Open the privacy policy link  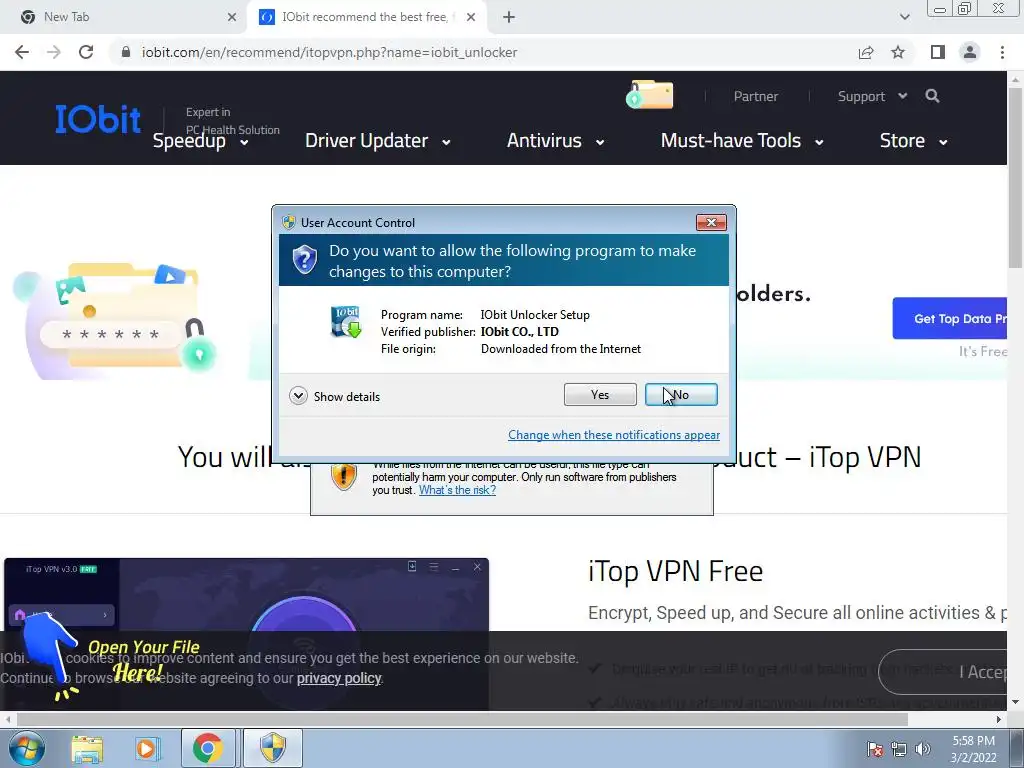point(339,679)
